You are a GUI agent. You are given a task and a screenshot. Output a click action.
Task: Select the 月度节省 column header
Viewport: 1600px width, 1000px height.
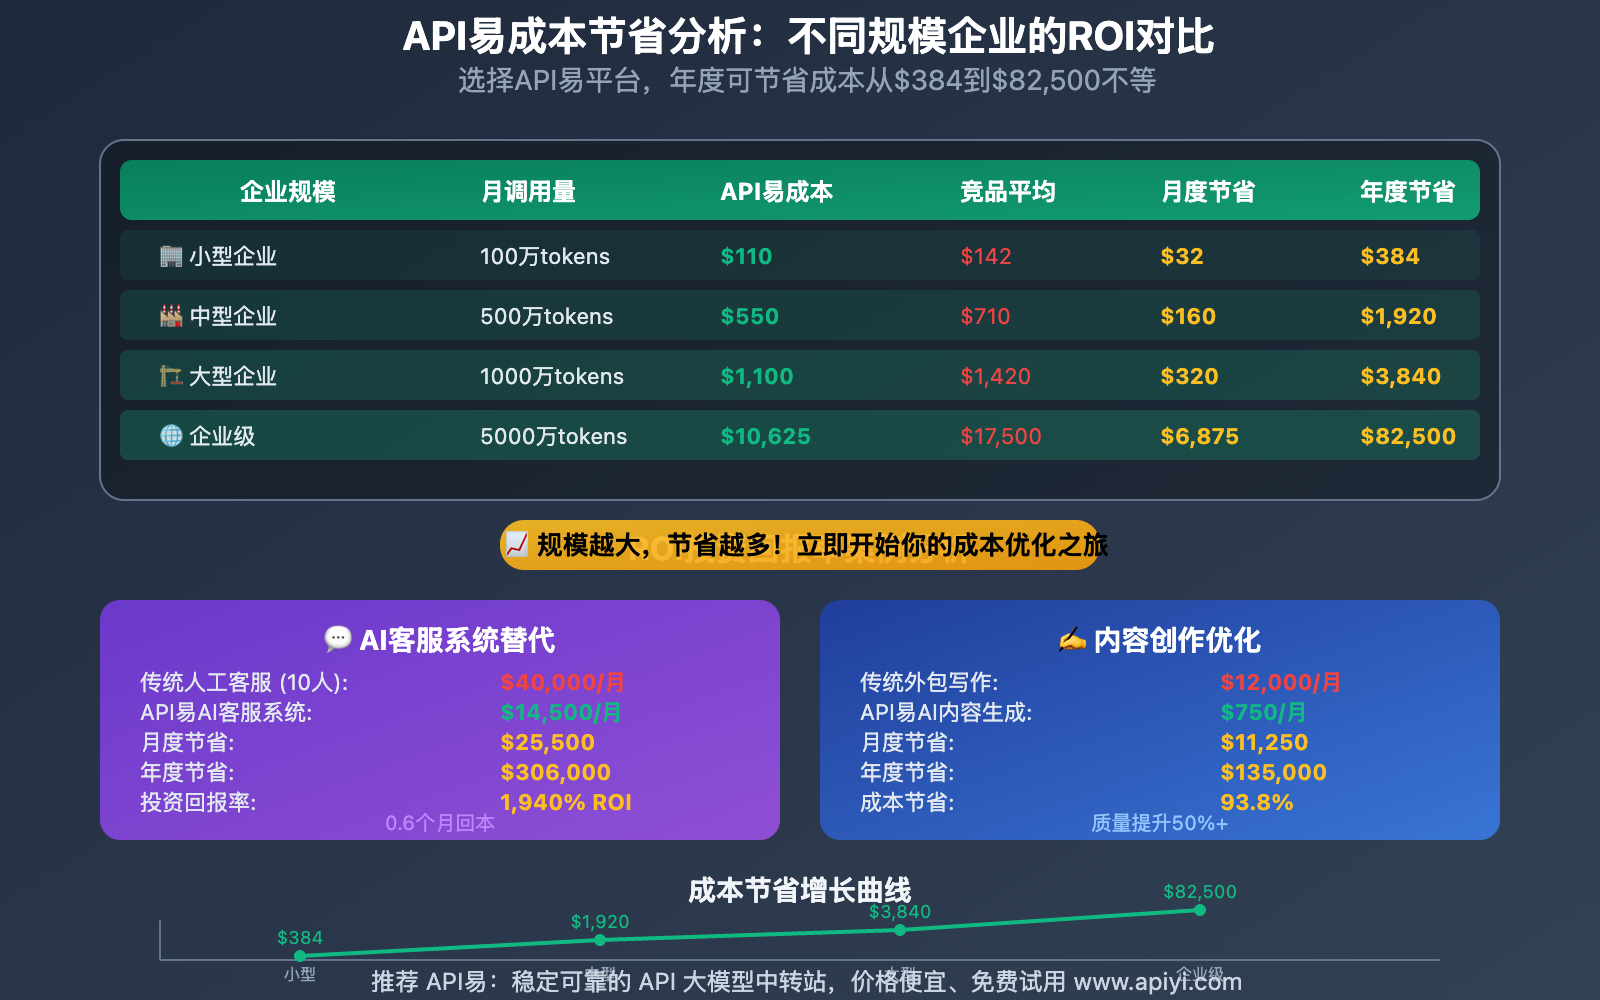pos(1208,191)
